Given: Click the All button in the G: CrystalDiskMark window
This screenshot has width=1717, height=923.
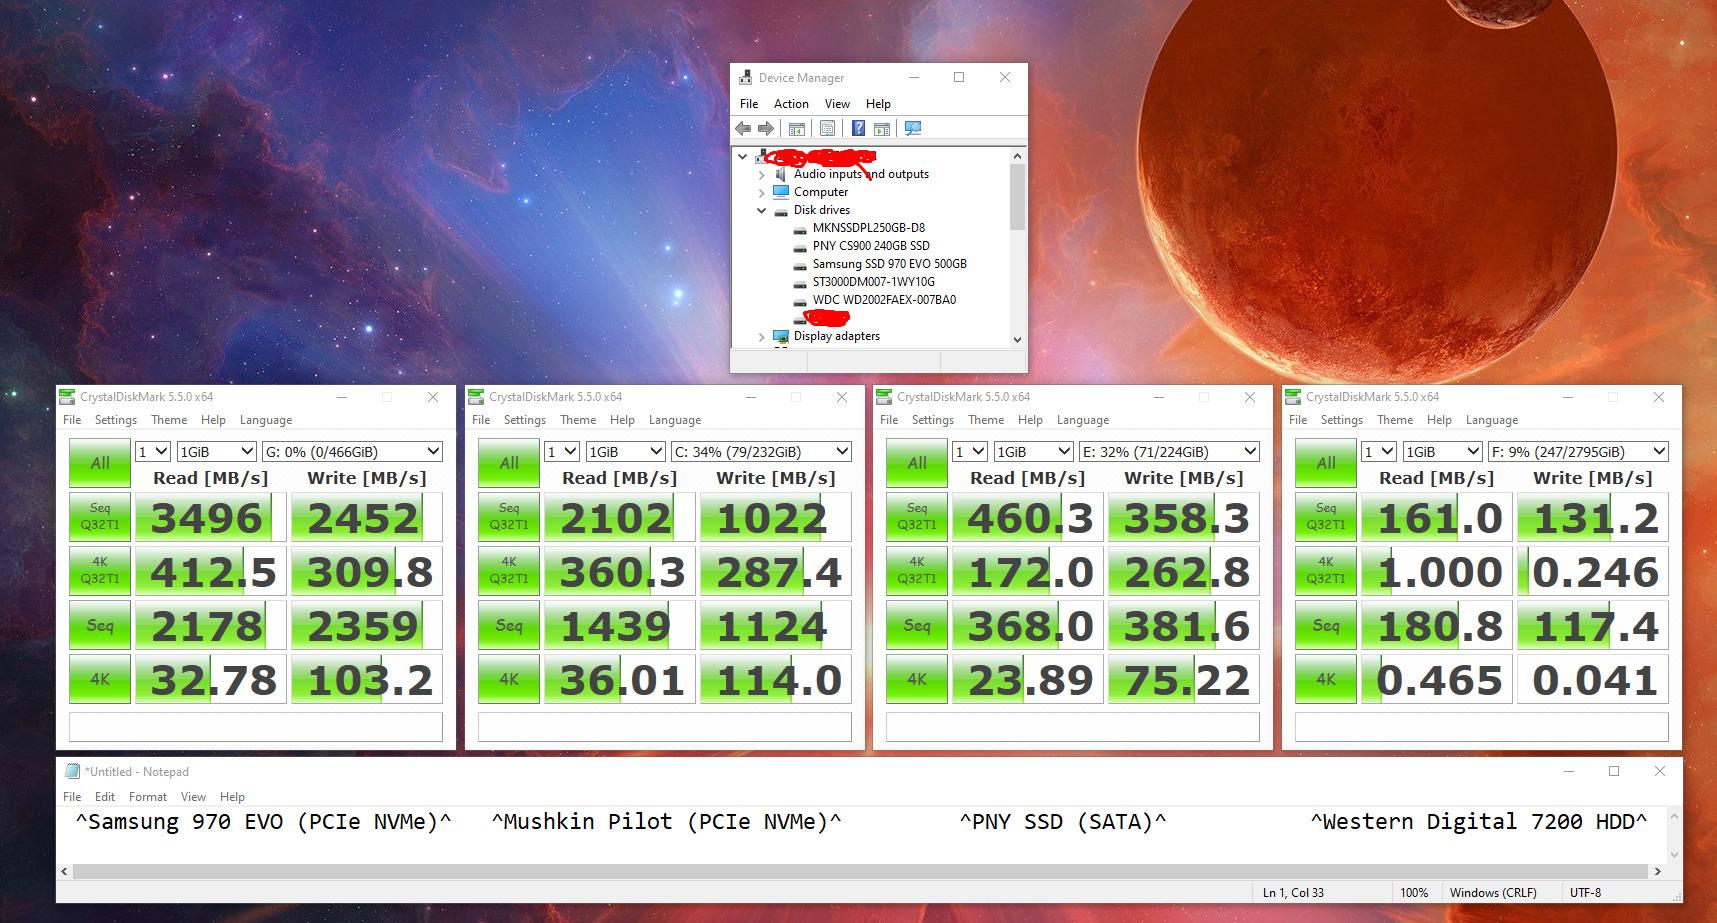Looking at the screenshot, I should coord(100,463).
